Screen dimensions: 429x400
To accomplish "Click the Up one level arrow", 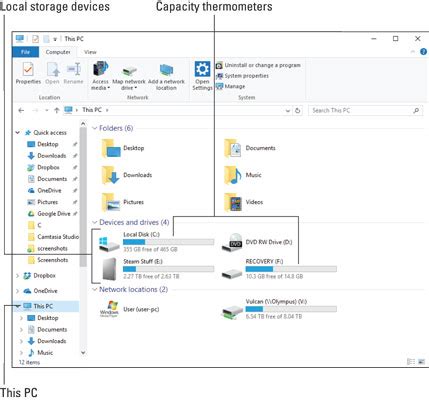I will (57, 110).
